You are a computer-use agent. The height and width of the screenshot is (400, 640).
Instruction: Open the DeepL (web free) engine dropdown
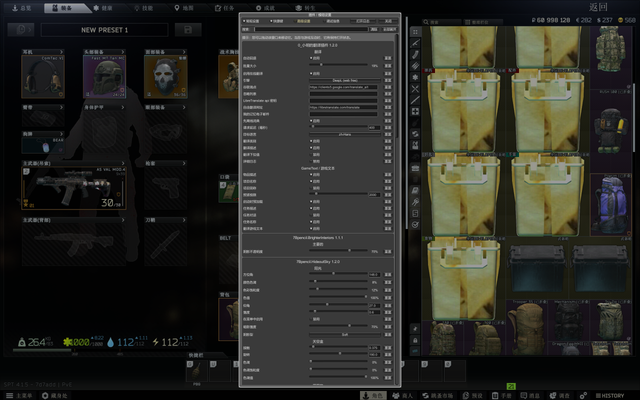click(x=345, y=80)
